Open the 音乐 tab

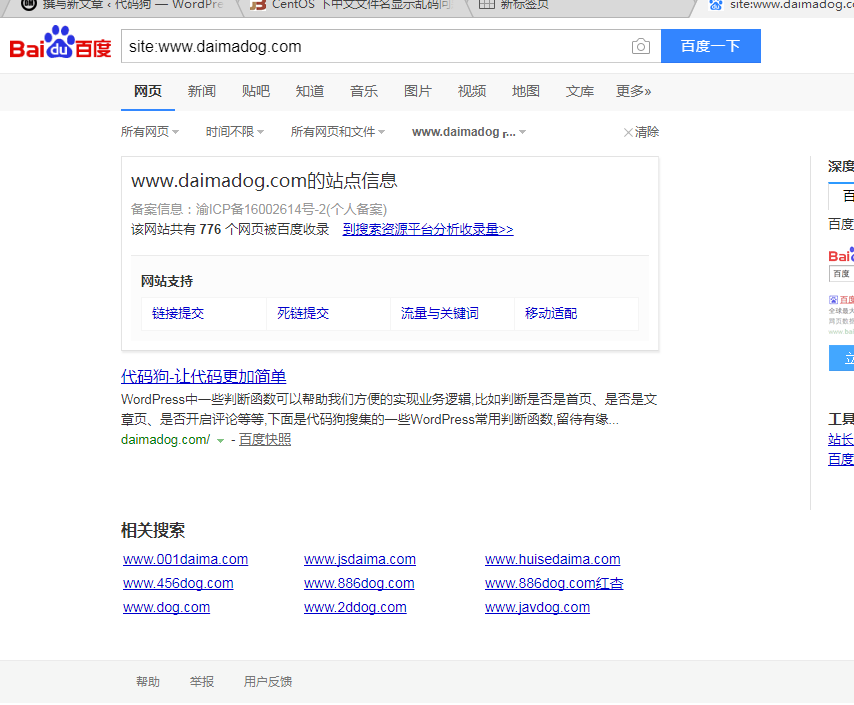[363, 91]
